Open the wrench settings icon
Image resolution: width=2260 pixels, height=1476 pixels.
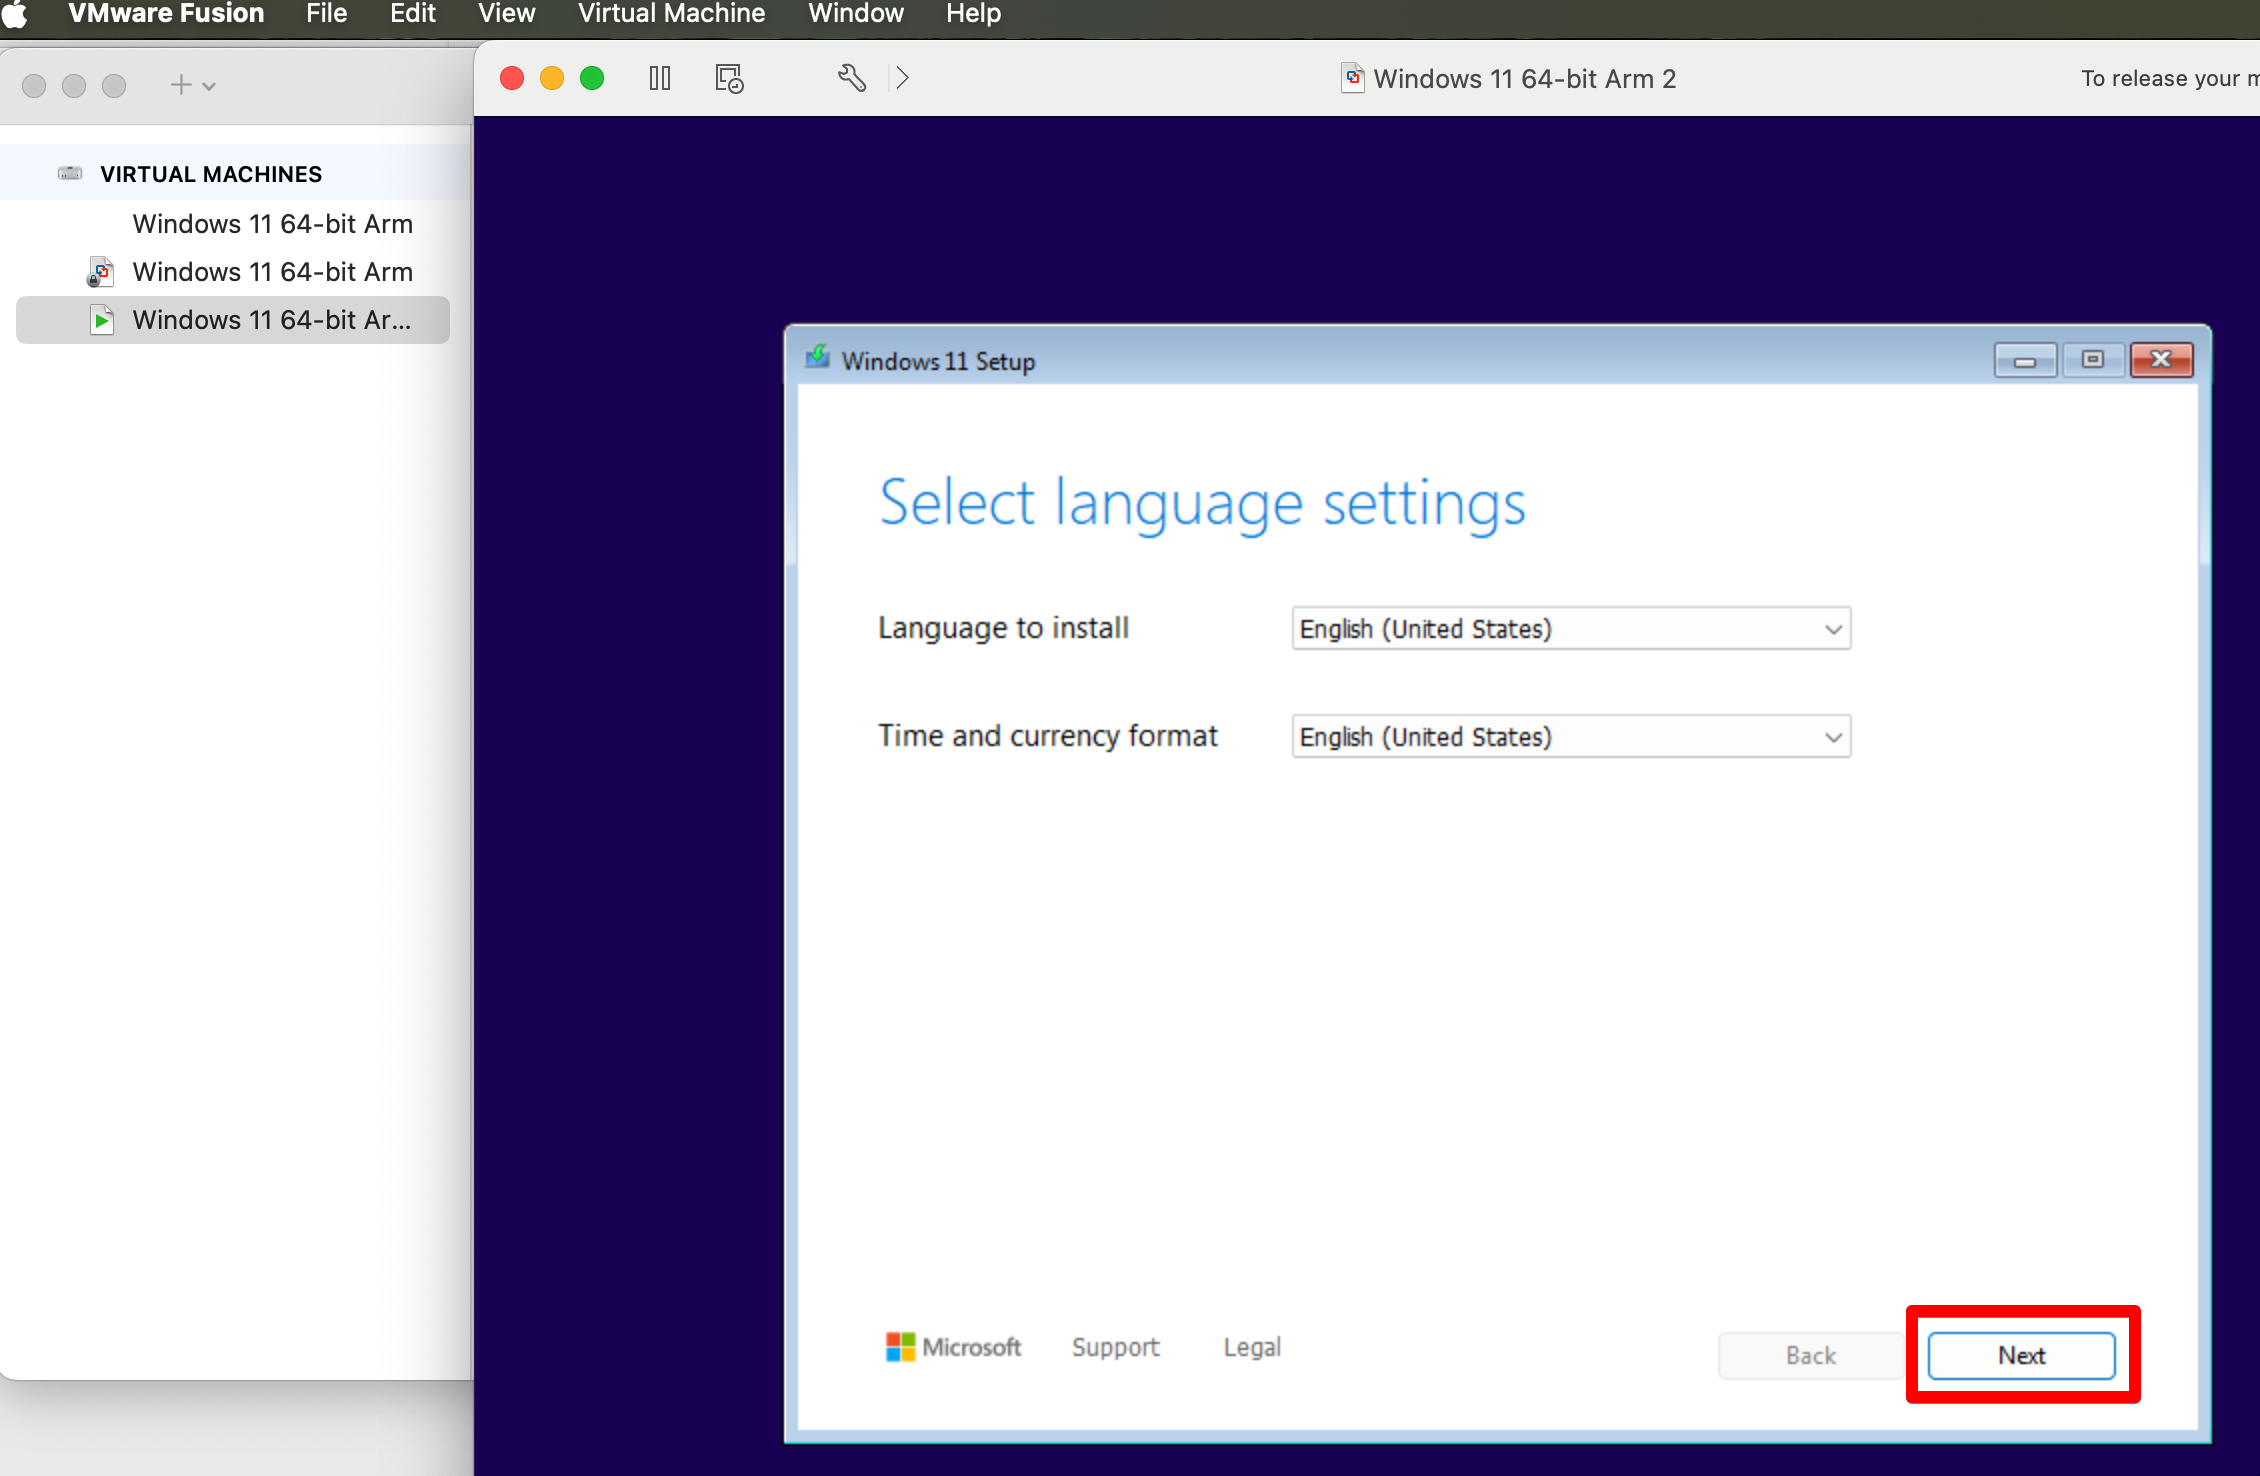tap(851, 78)
